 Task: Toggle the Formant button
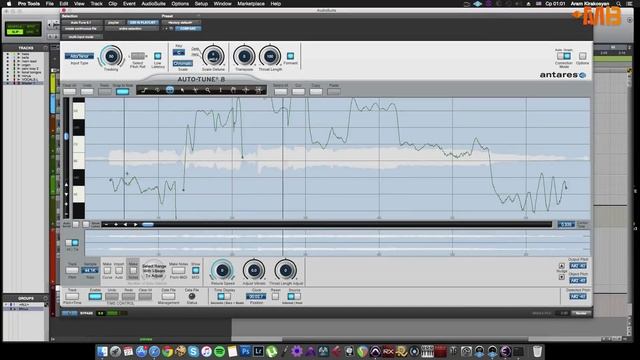290,56
